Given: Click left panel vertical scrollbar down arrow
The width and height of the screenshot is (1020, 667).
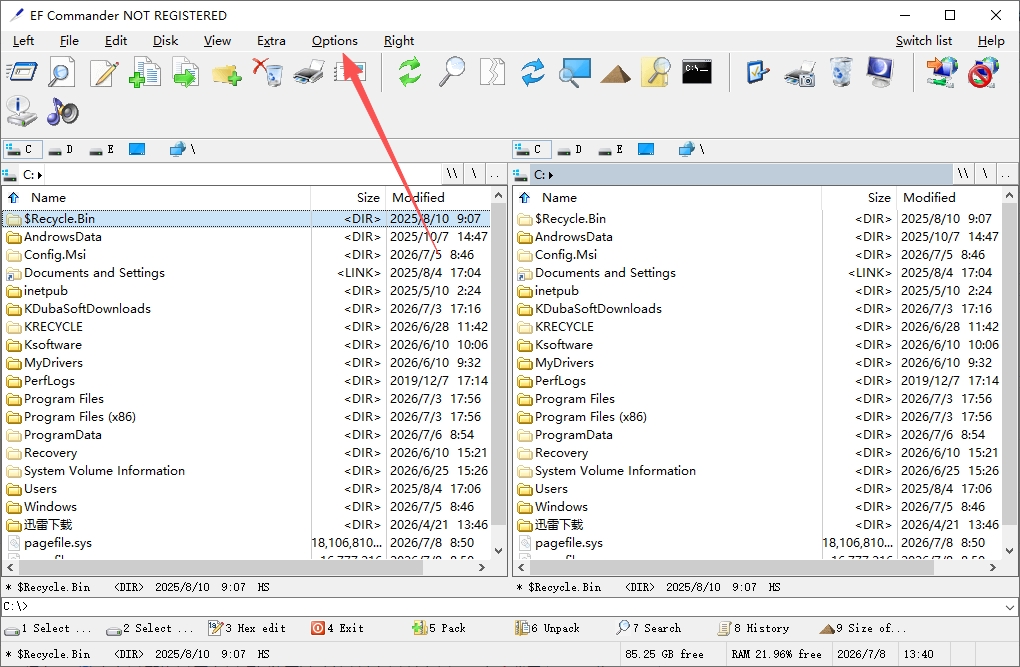Looking at the screenshot, I should tap(498, 551).
